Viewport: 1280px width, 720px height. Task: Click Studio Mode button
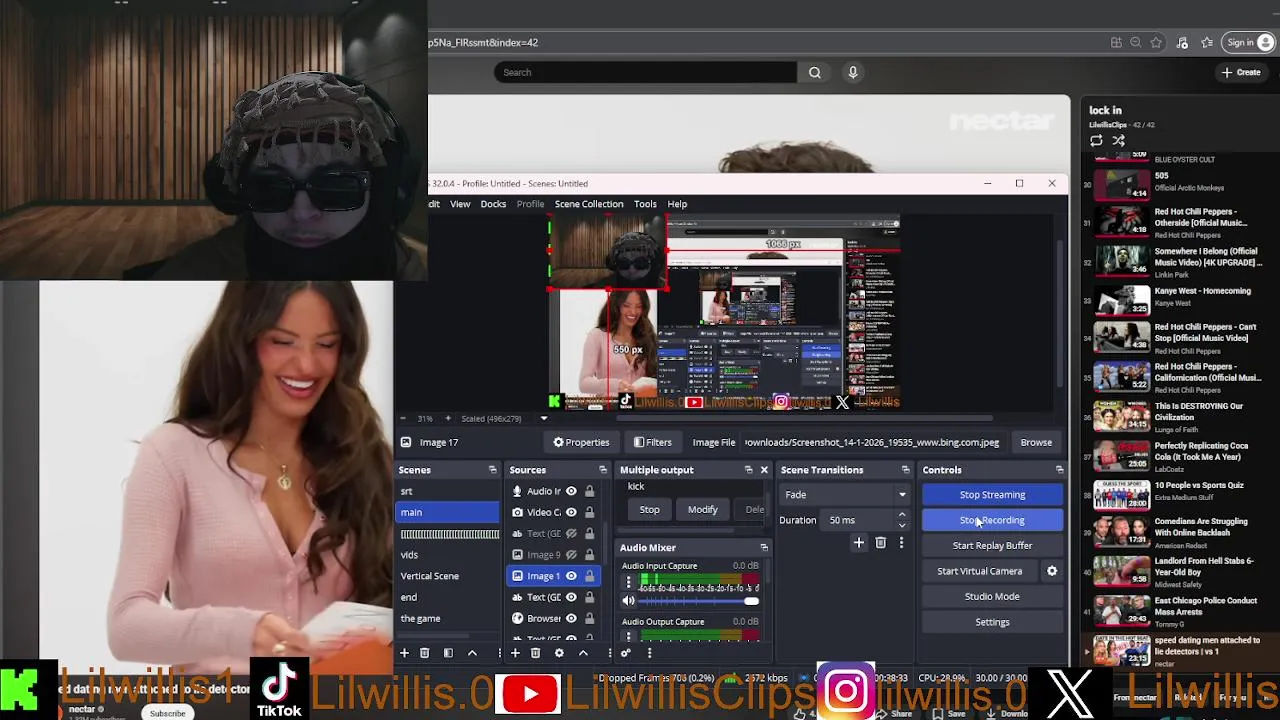coord(992,596)
